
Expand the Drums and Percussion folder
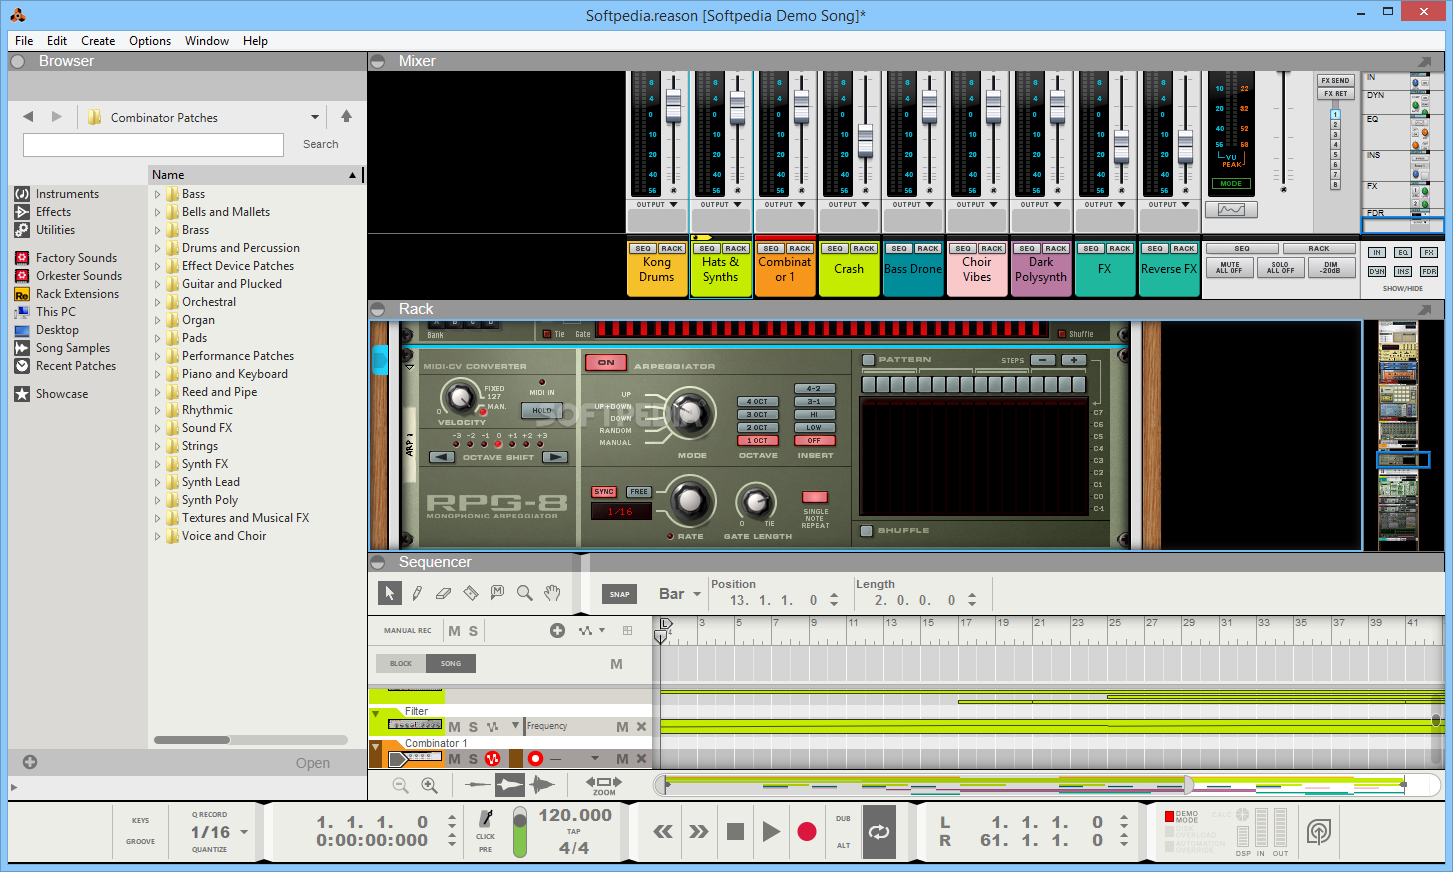click(157, 249)
